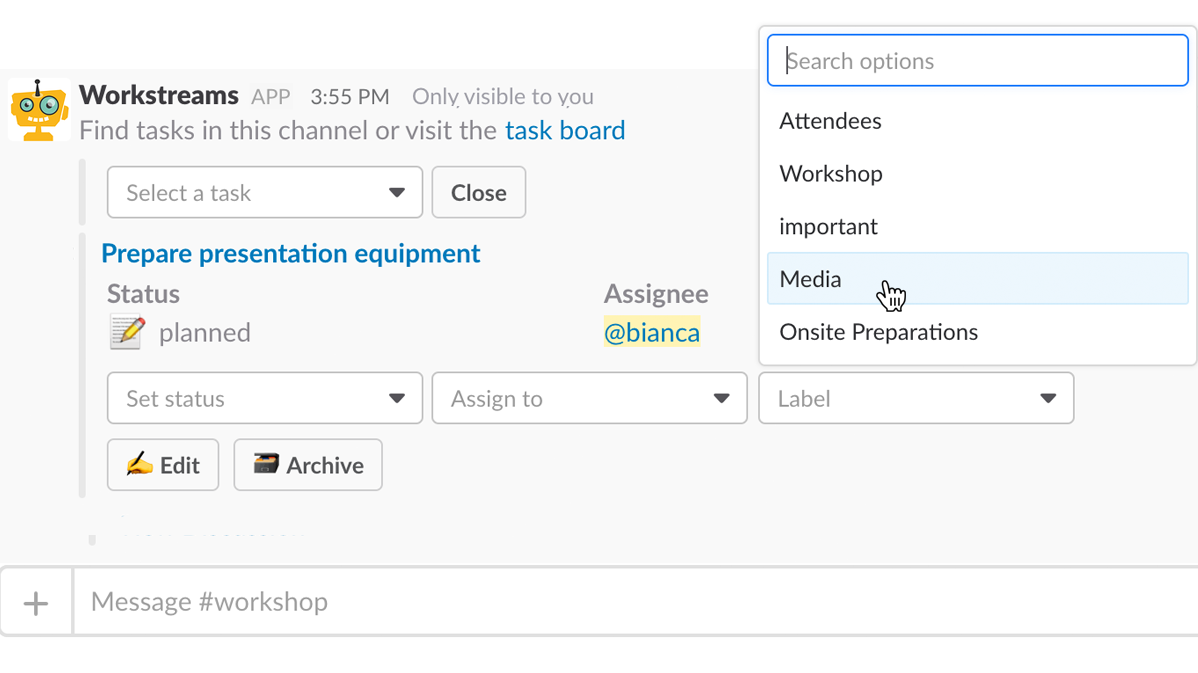
Task: Open the Assign to dropdown
Action: 589,398
